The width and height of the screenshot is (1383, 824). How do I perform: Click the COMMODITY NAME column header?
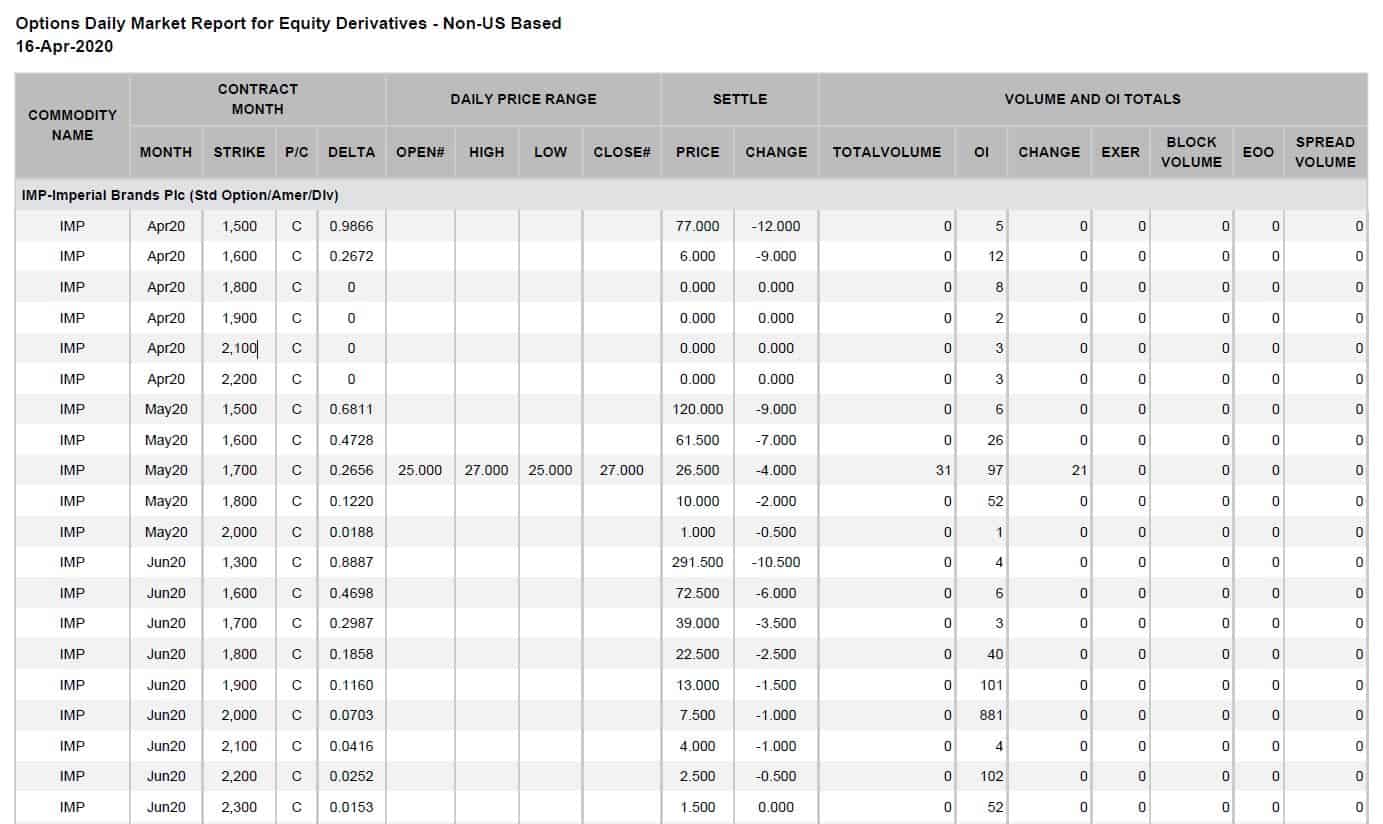click(x=70, y=125)
